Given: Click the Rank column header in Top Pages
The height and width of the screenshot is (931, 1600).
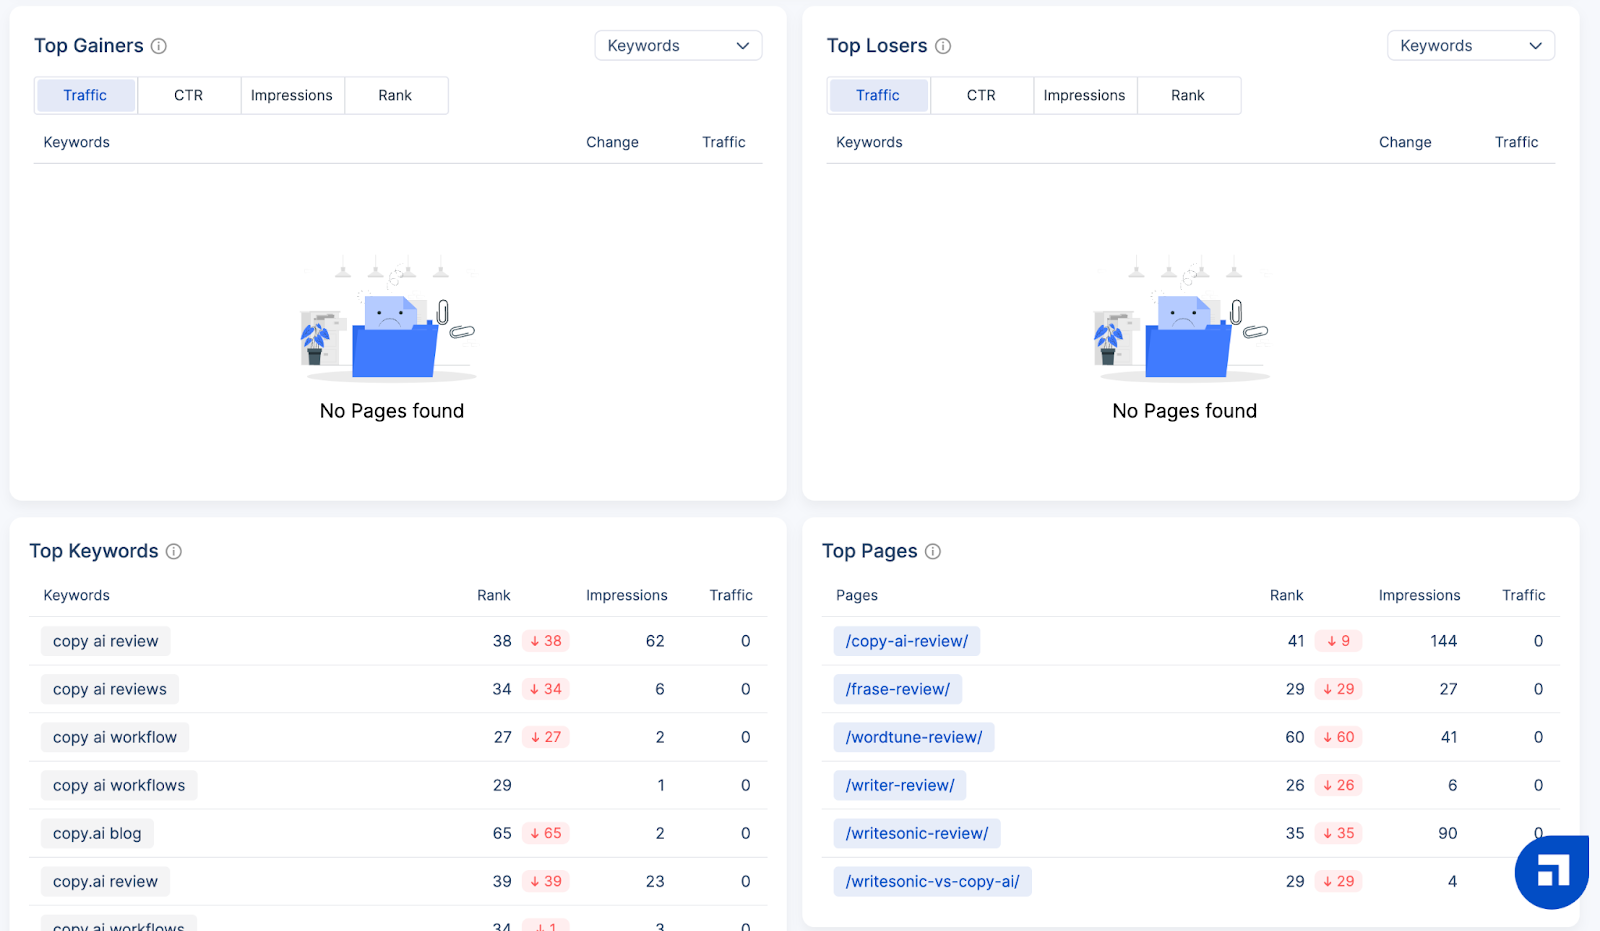Looking at the screenshot, I should [1287, 595].
